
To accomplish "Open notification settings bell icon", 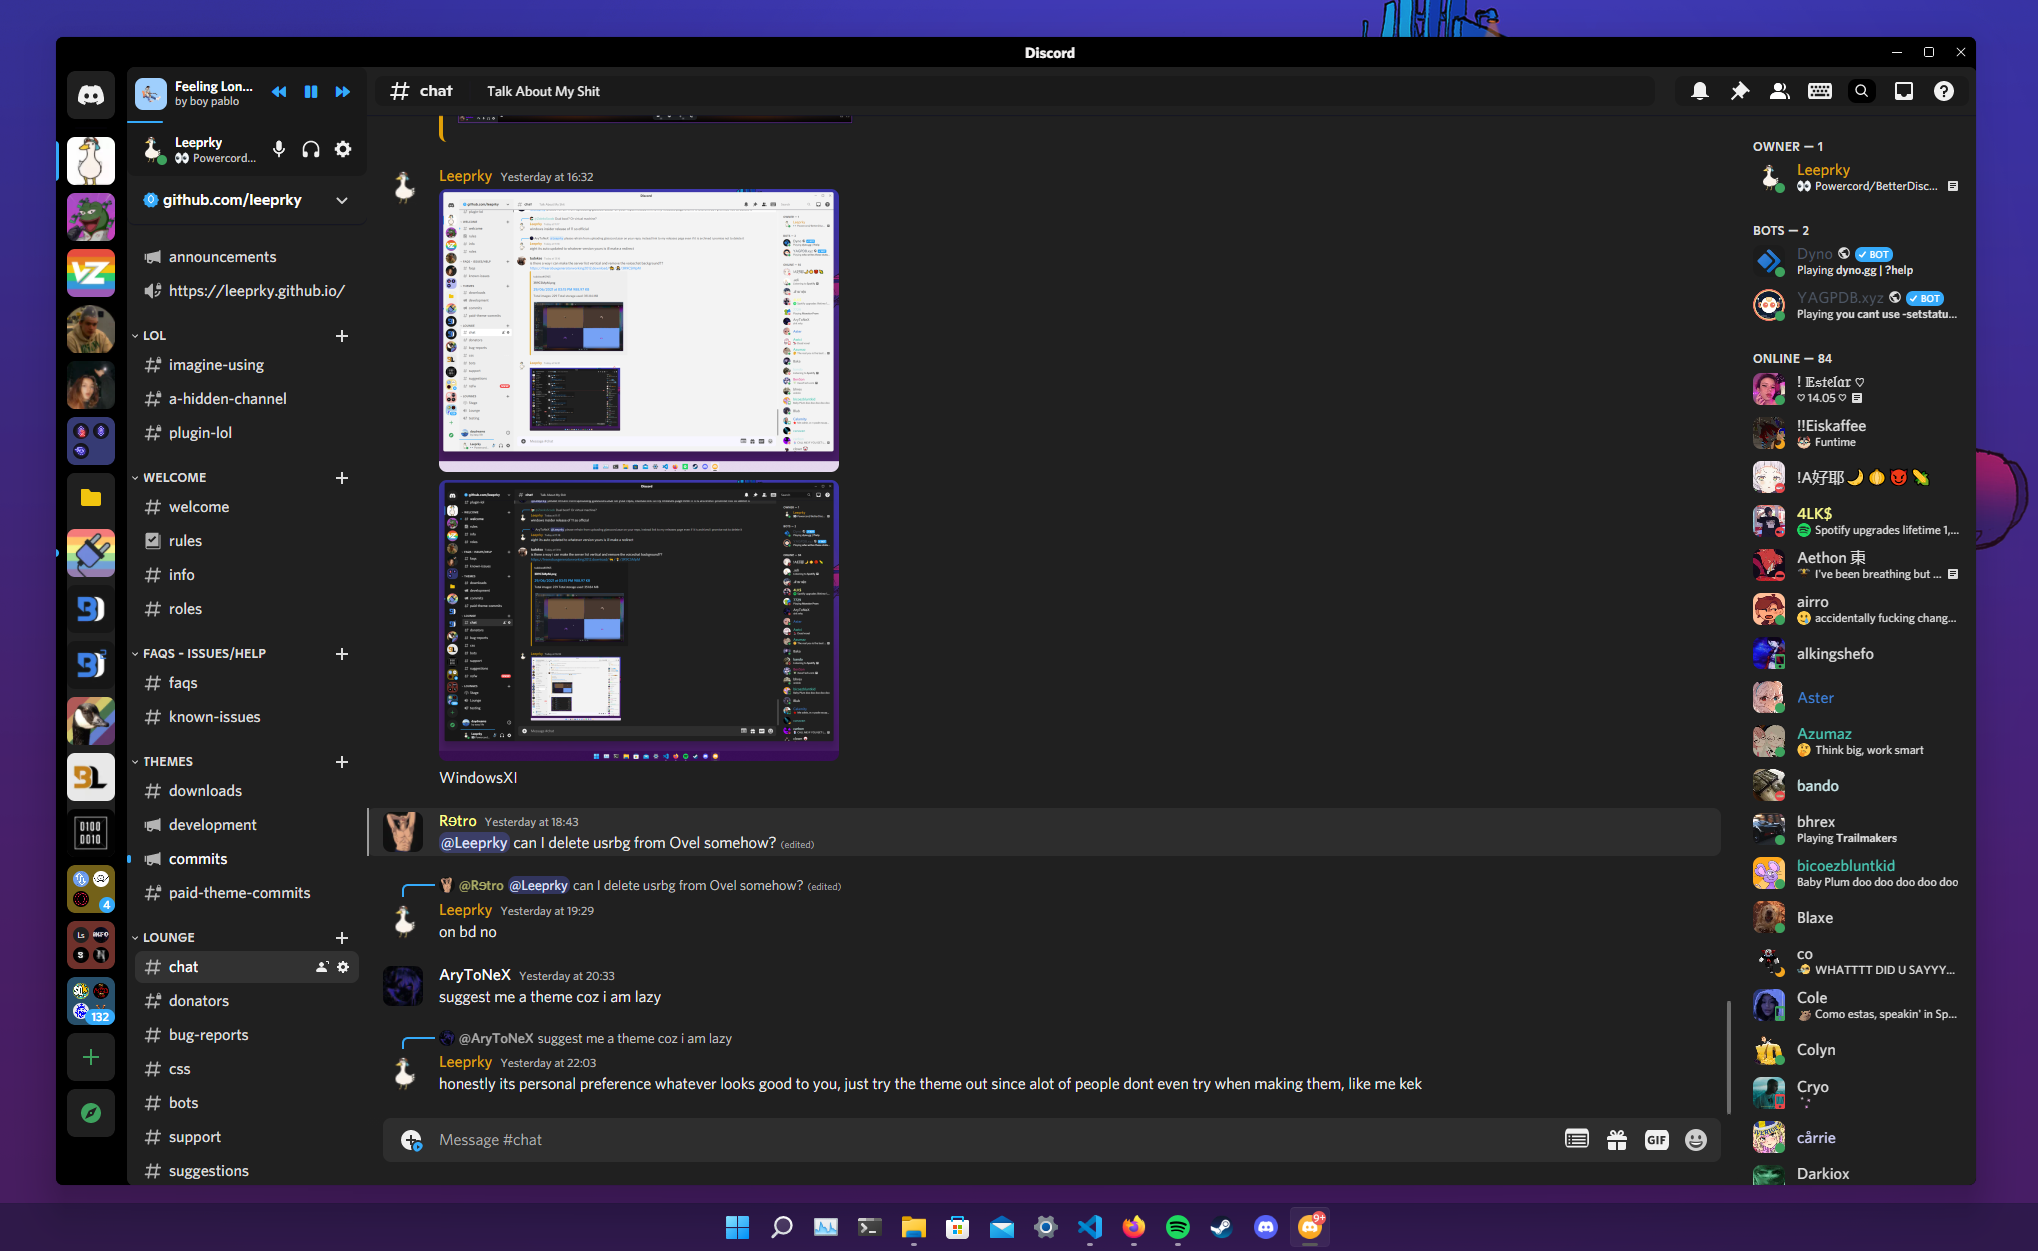I will tap(1699, 91).
